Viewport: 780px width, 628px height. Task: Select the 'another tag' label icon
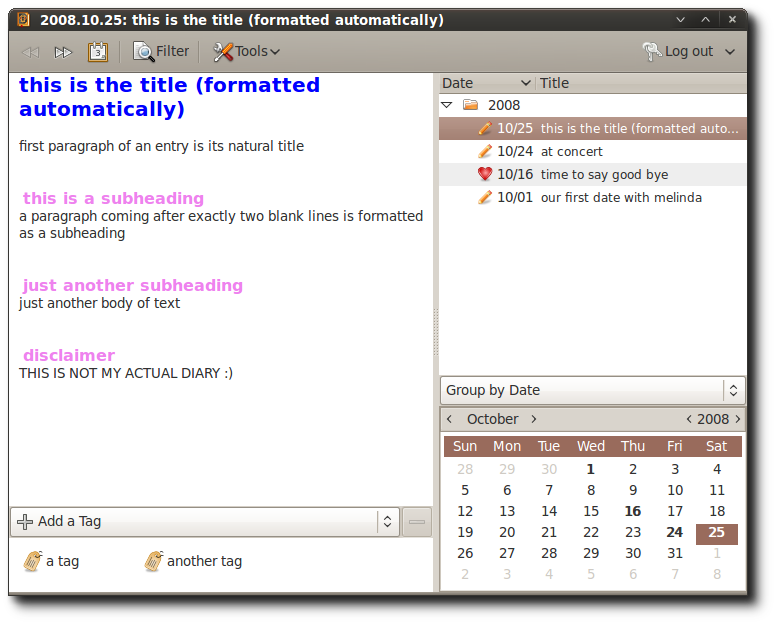point(154,561)
